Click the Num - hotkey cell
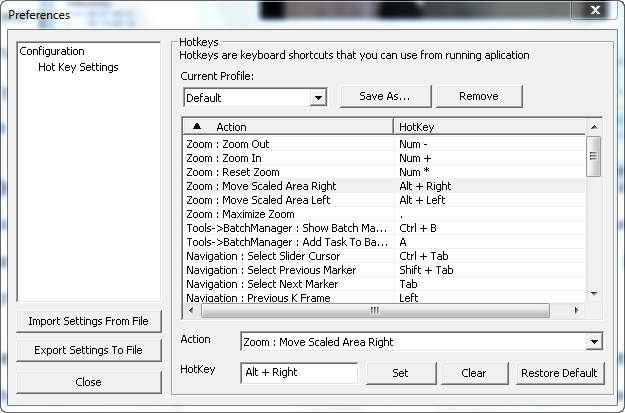The width and height of the screenshot is (625, 413). click(489, 144)
